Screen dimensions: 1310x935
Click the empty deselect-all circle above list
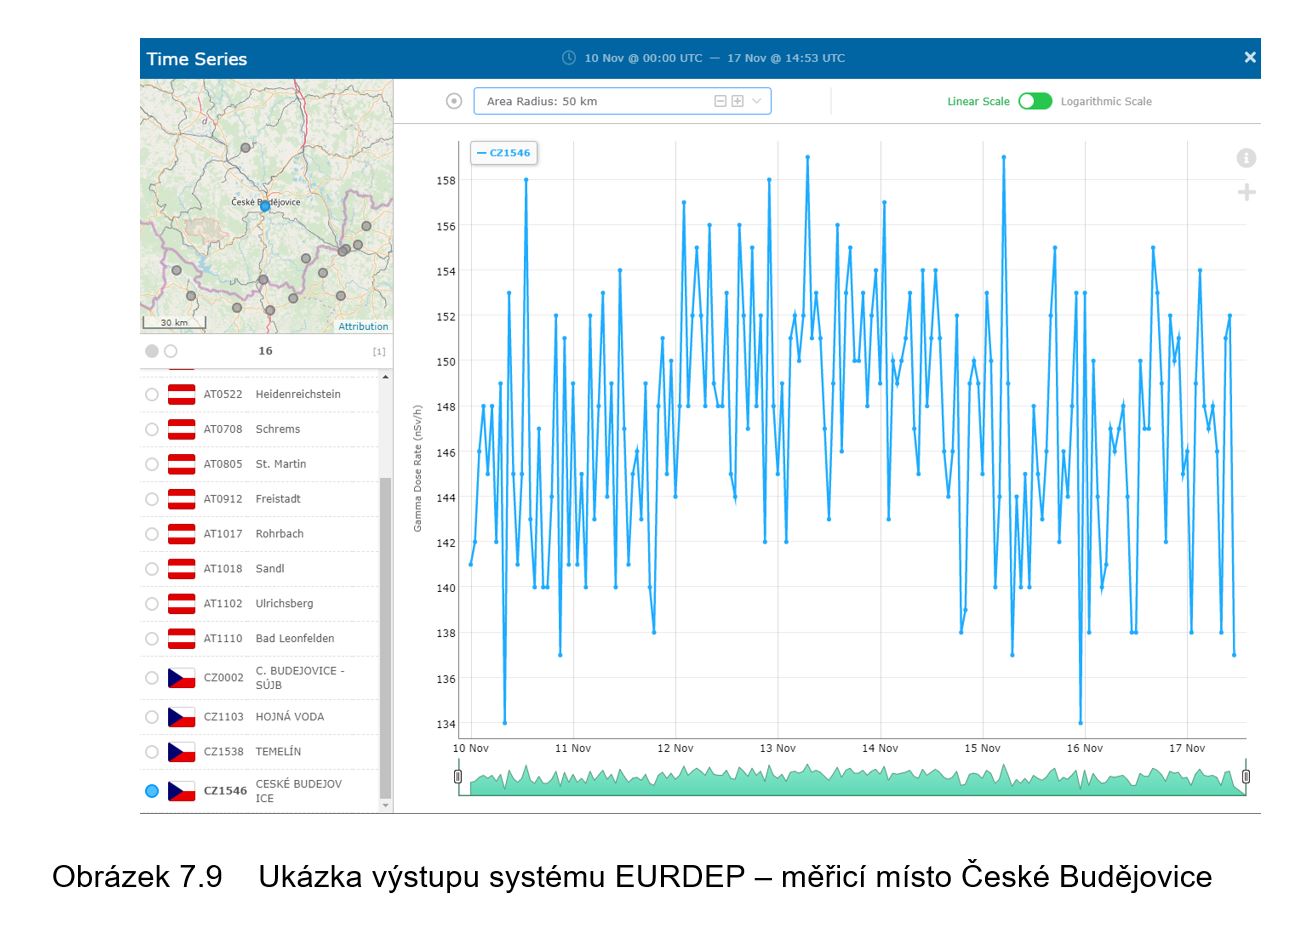[171, 351]
